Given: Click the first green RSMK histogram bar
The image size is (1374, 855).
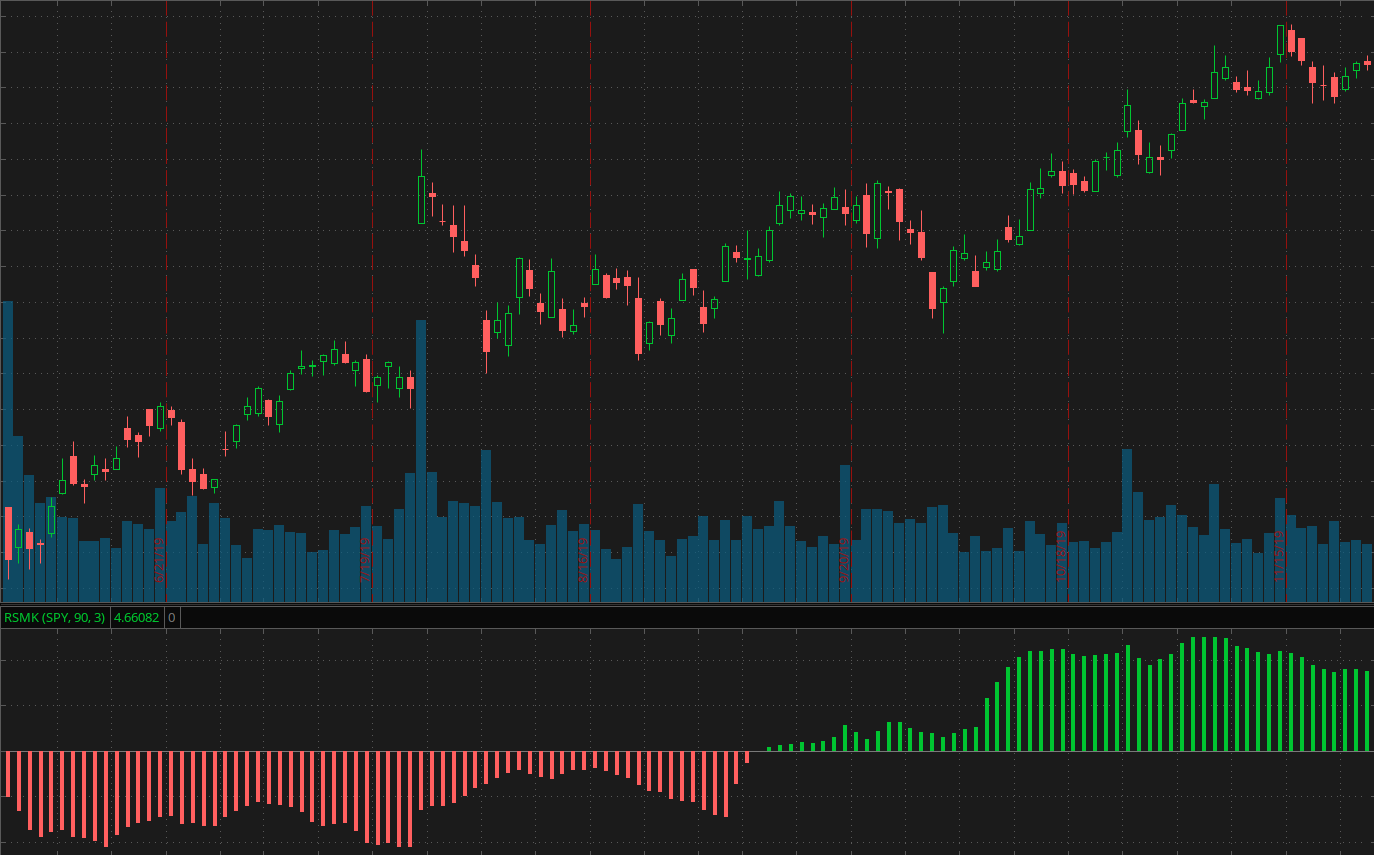Looking at the screenshot, I should 769,748.
